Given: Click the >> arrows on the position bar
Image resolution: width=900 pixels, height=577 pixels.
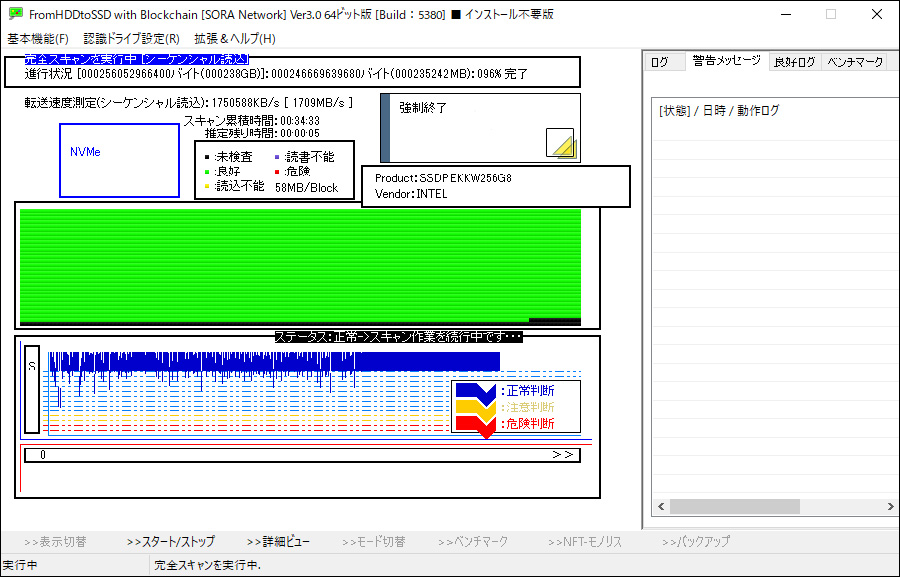Looking at the screenshot, I should tap(562, 455).
